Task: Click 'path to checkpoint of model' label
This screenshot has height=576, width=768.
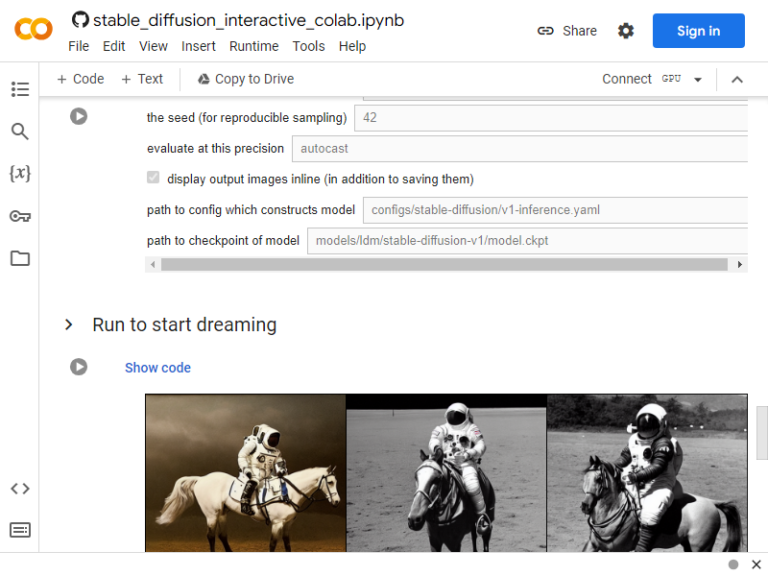Action: pos(223,240)
